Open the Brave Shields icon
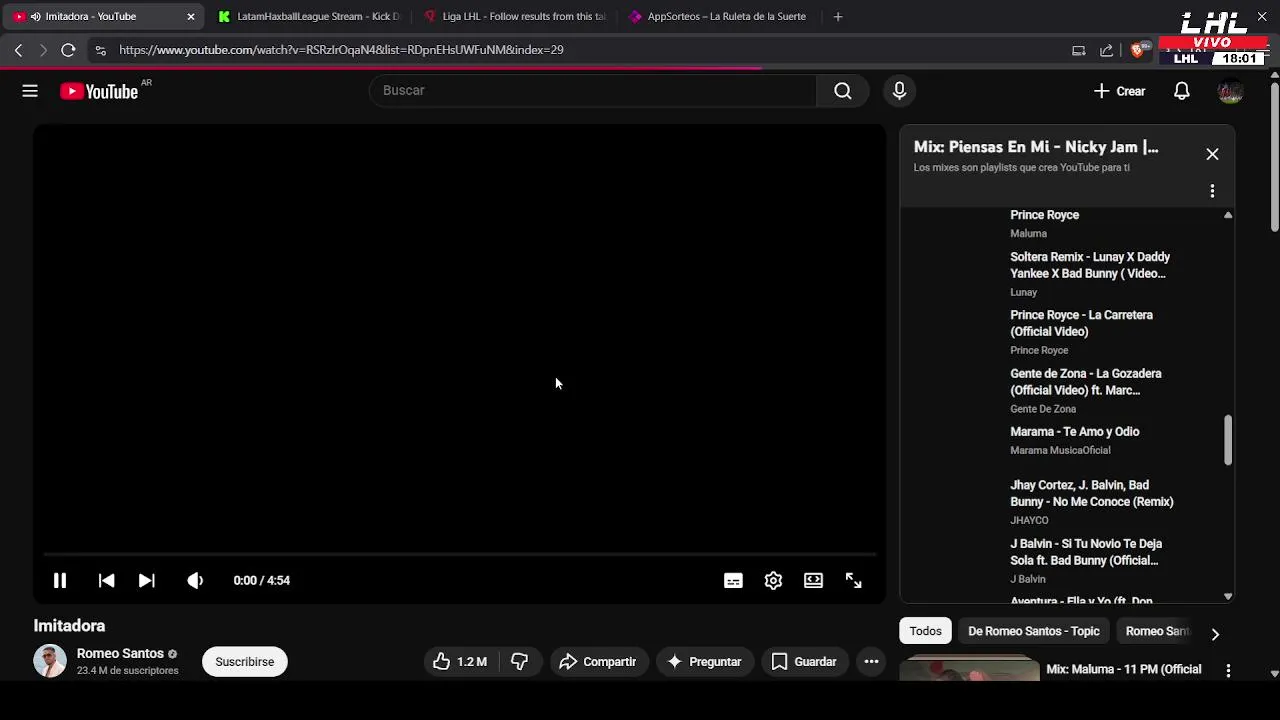 pos(1138,50)
